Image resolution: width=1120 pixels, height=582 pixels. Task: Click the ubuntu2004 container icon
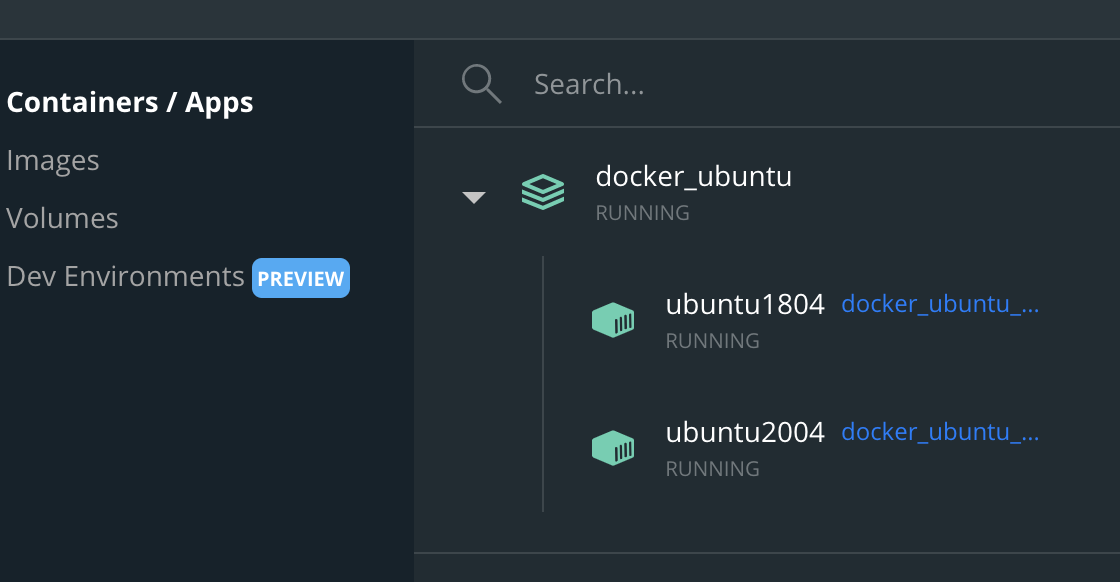(613, 447)
